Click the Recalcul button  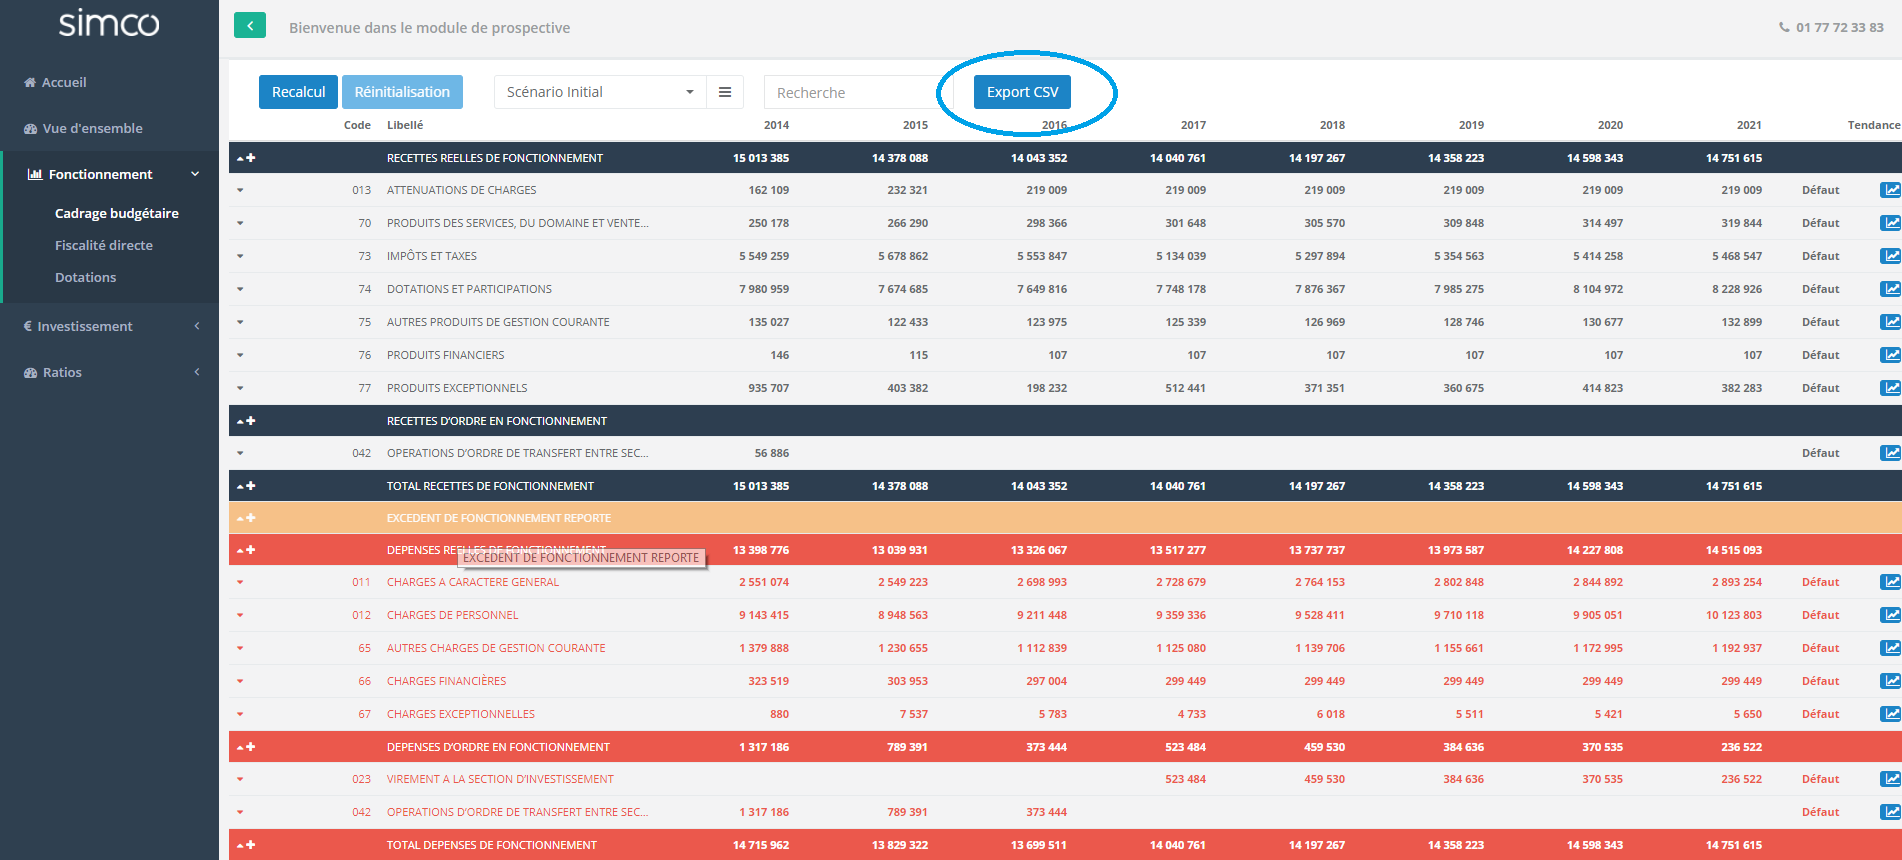298,92
